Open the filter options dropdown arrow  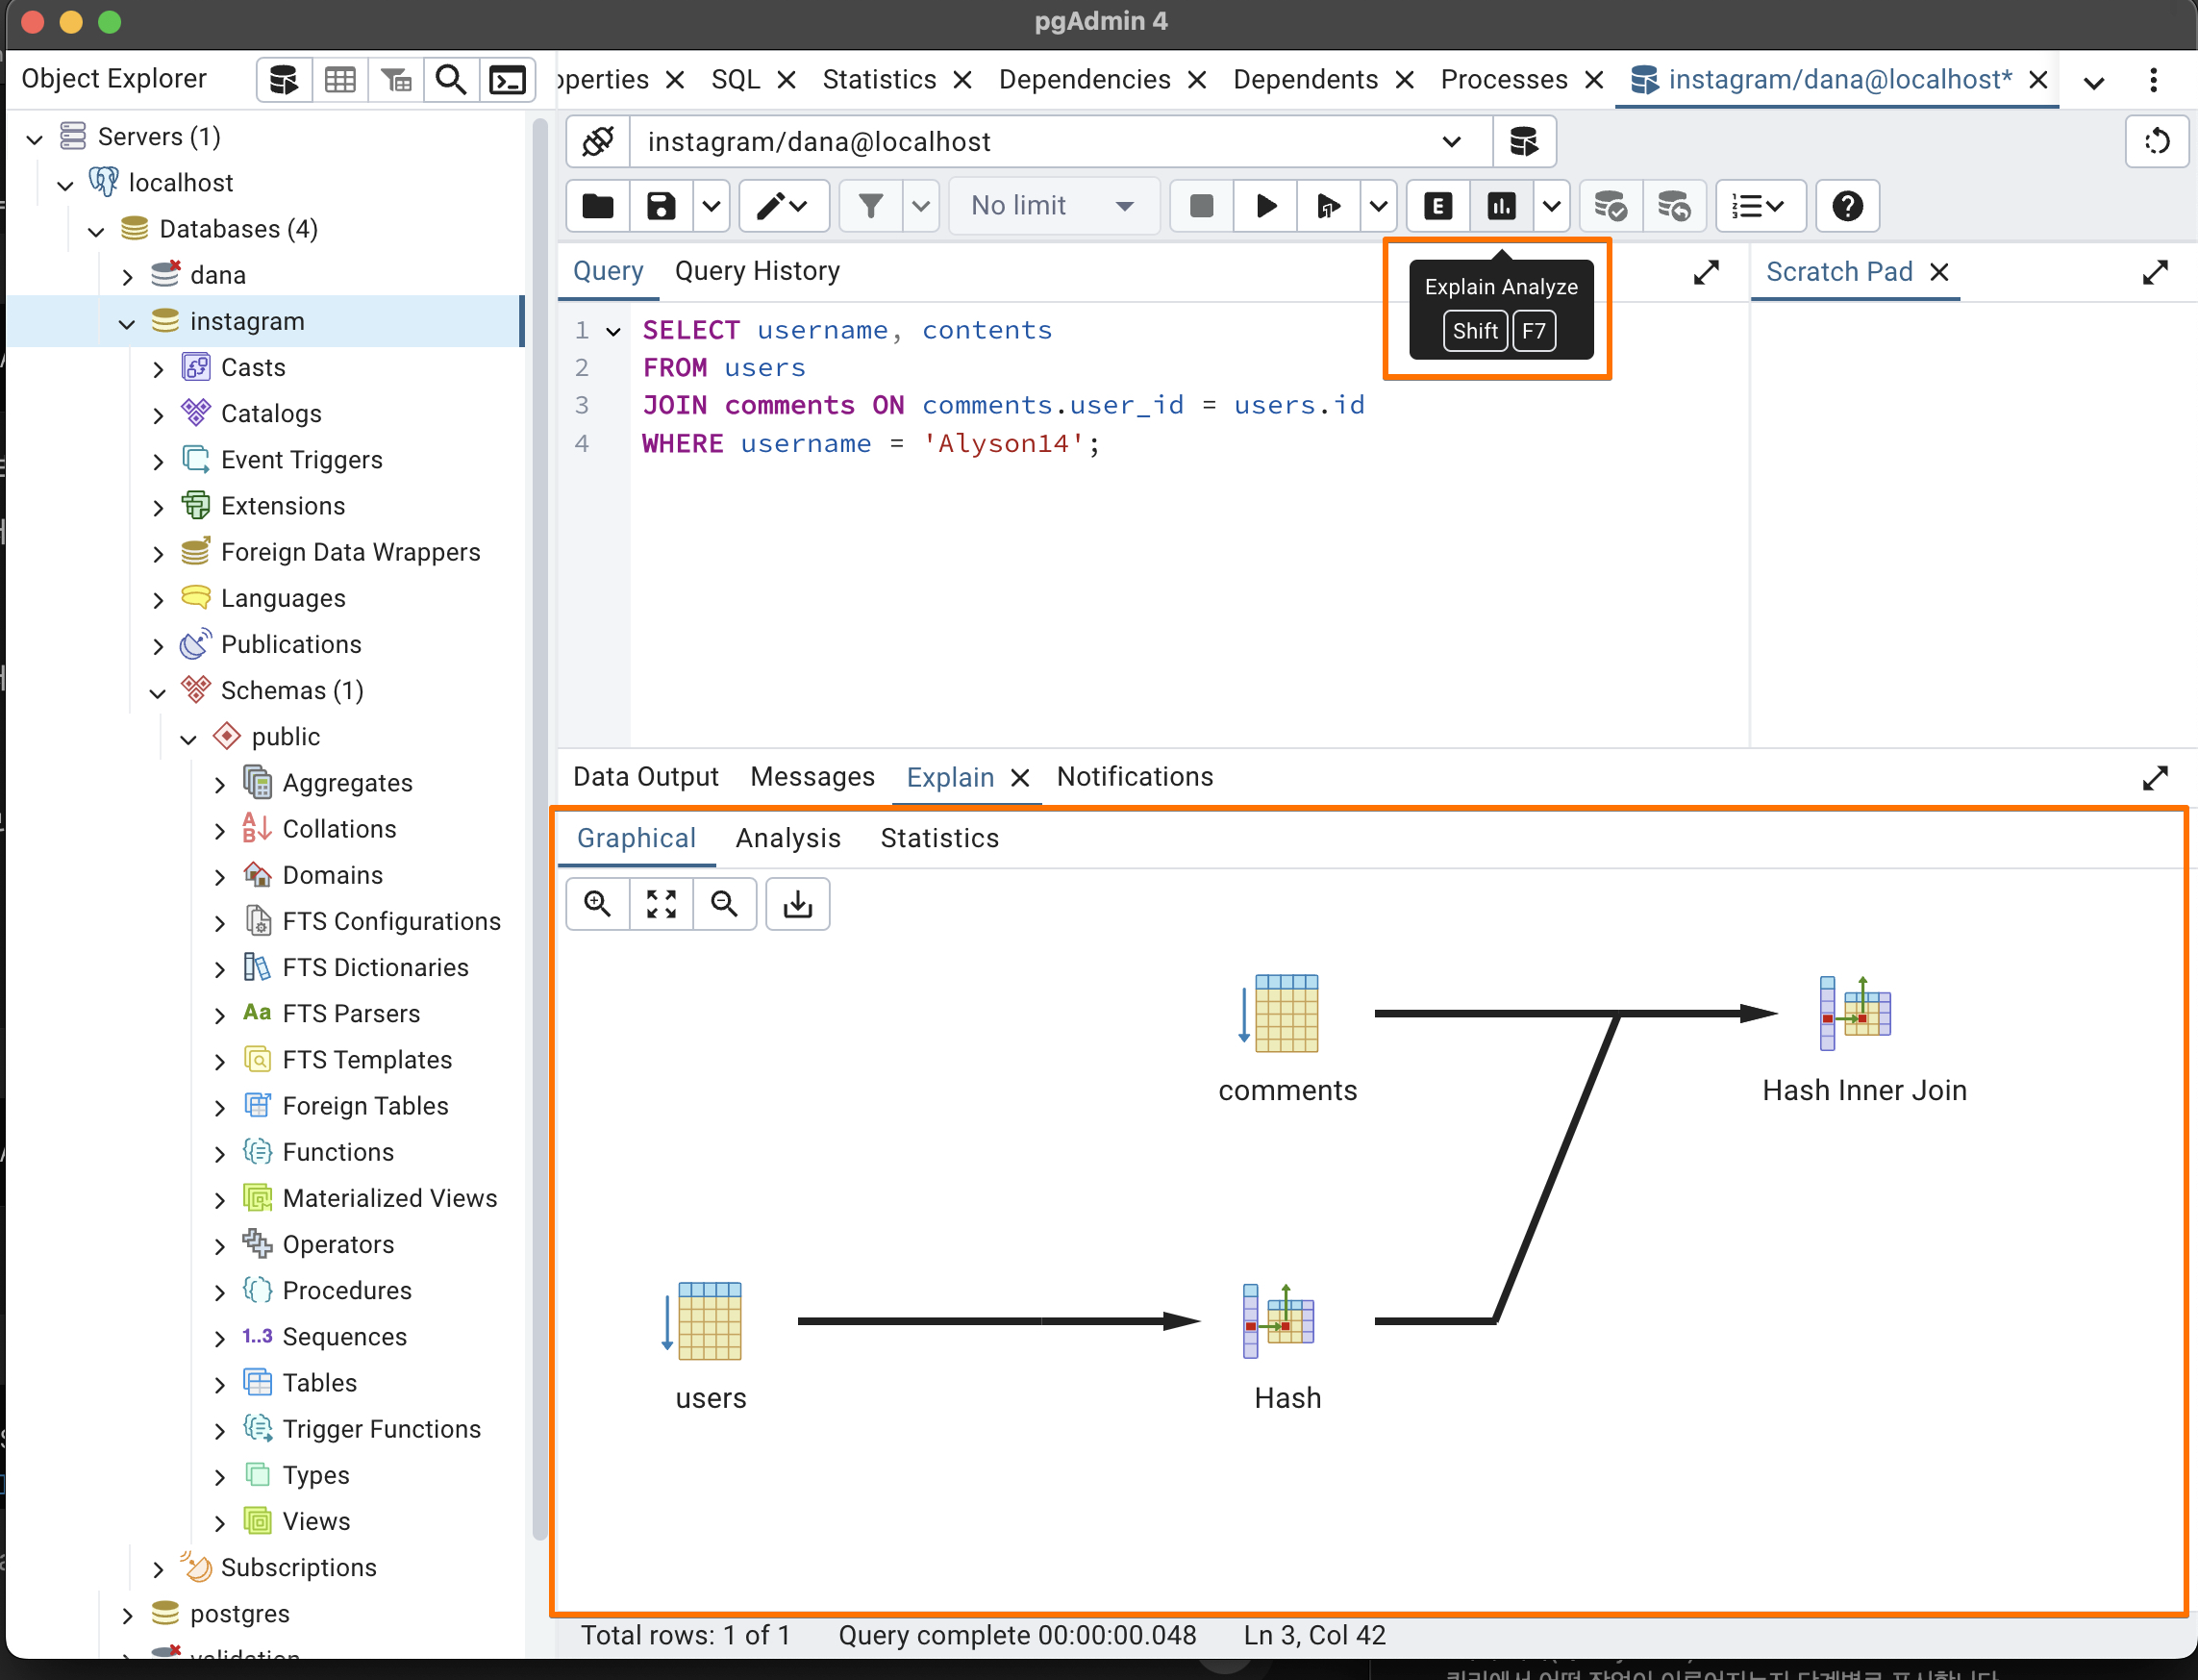click(x=921, y=206)
